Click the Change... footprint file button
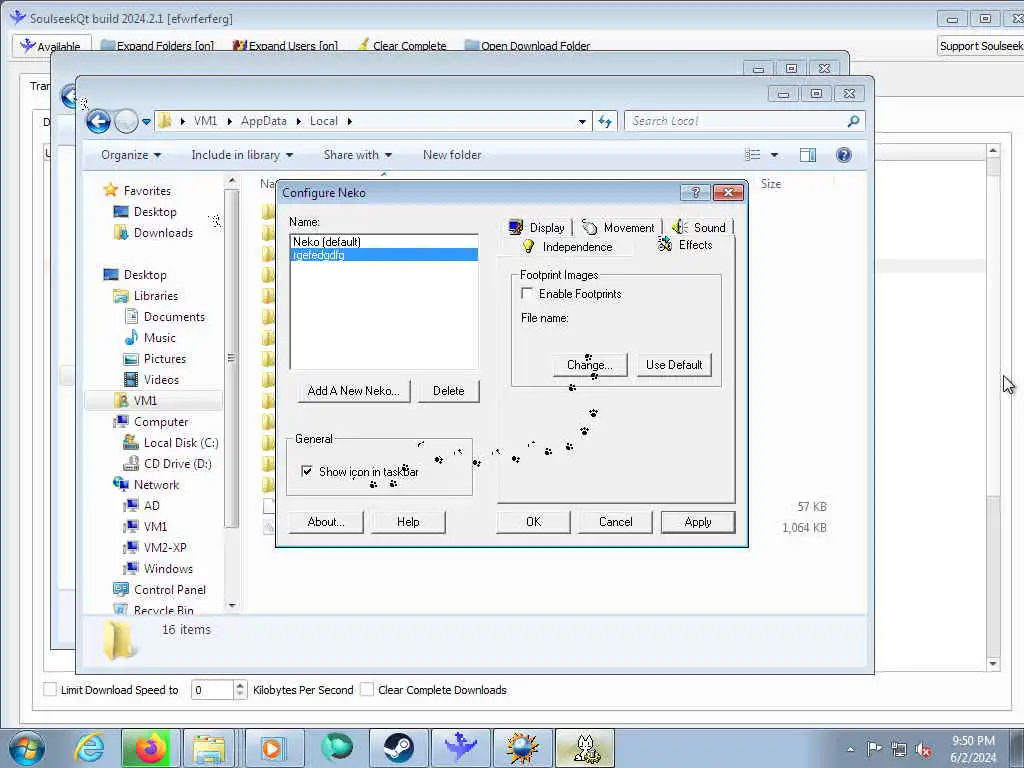The width and height of the screenshot is (1024, 768). (590, 364)
